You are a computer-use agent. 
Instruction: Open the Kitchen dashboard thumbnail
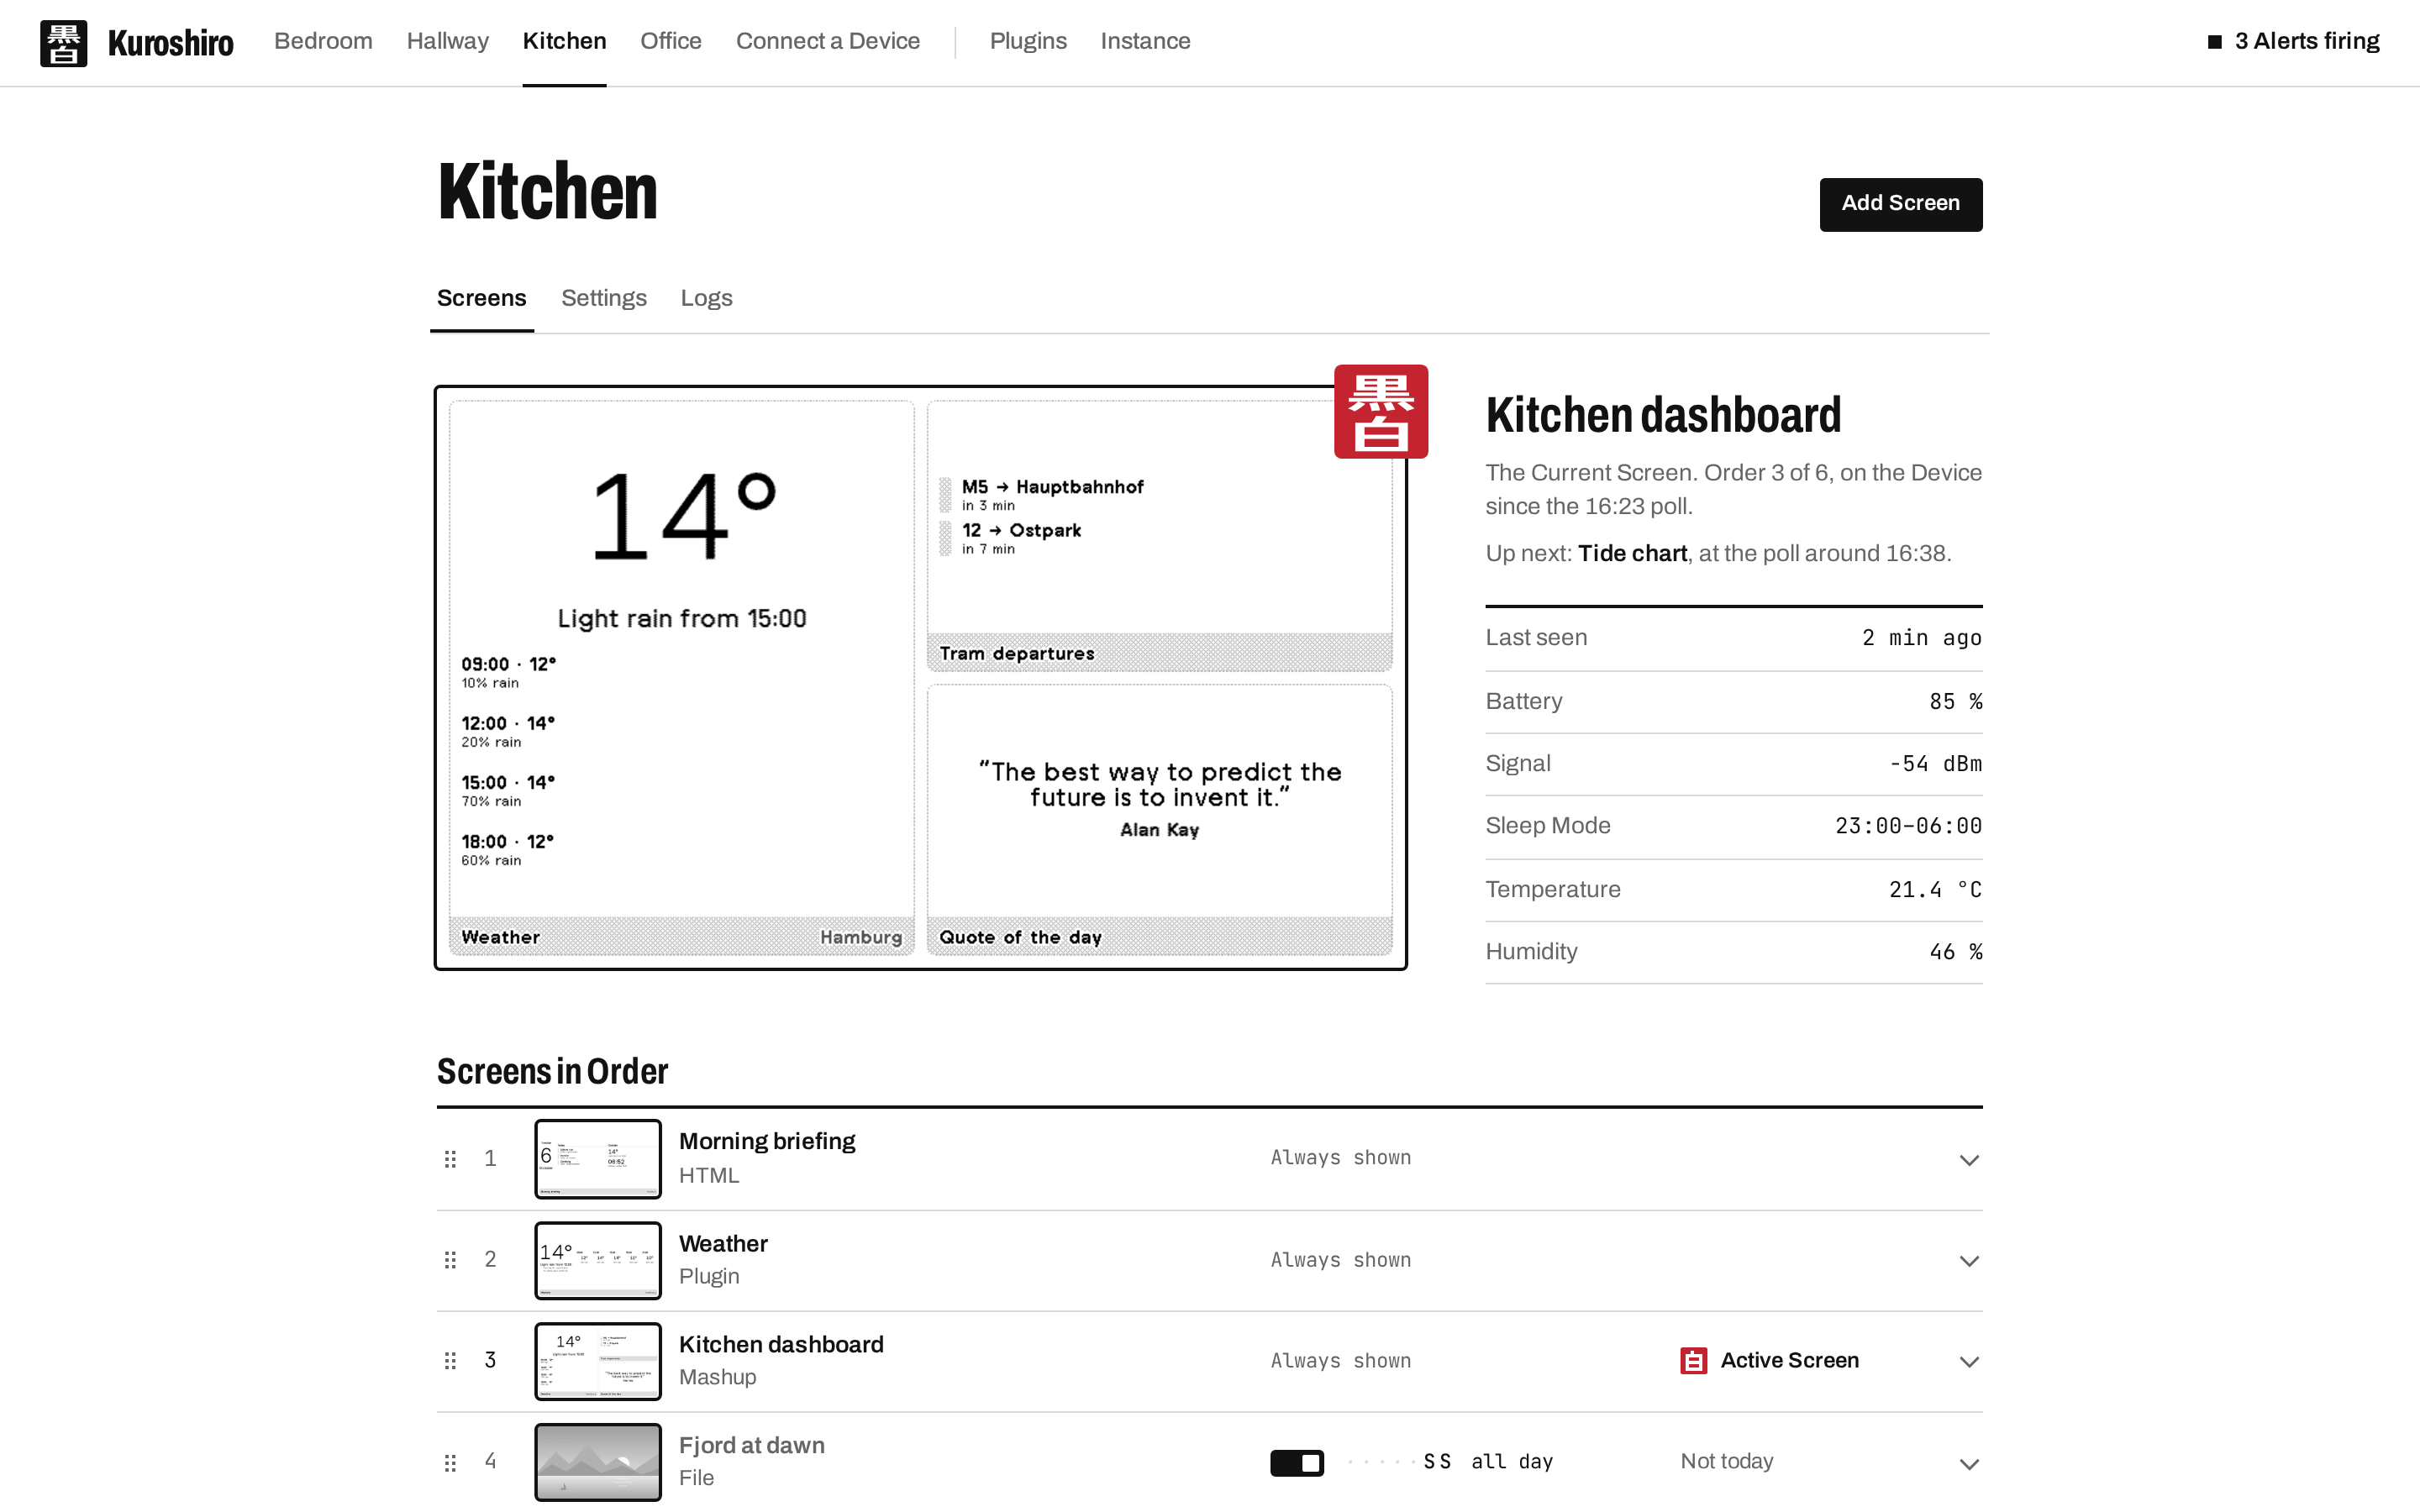[598, 1361]
